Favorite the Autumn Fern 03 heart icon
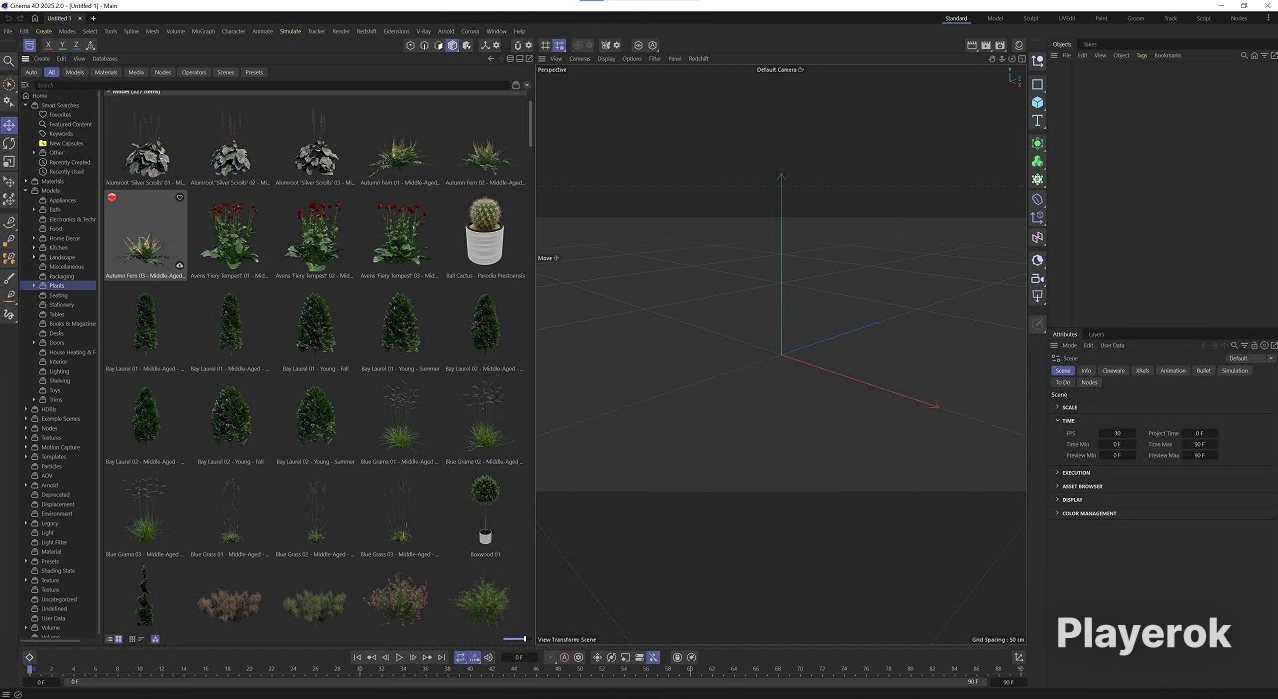The image size is (1278, 699). click(180, 197)
